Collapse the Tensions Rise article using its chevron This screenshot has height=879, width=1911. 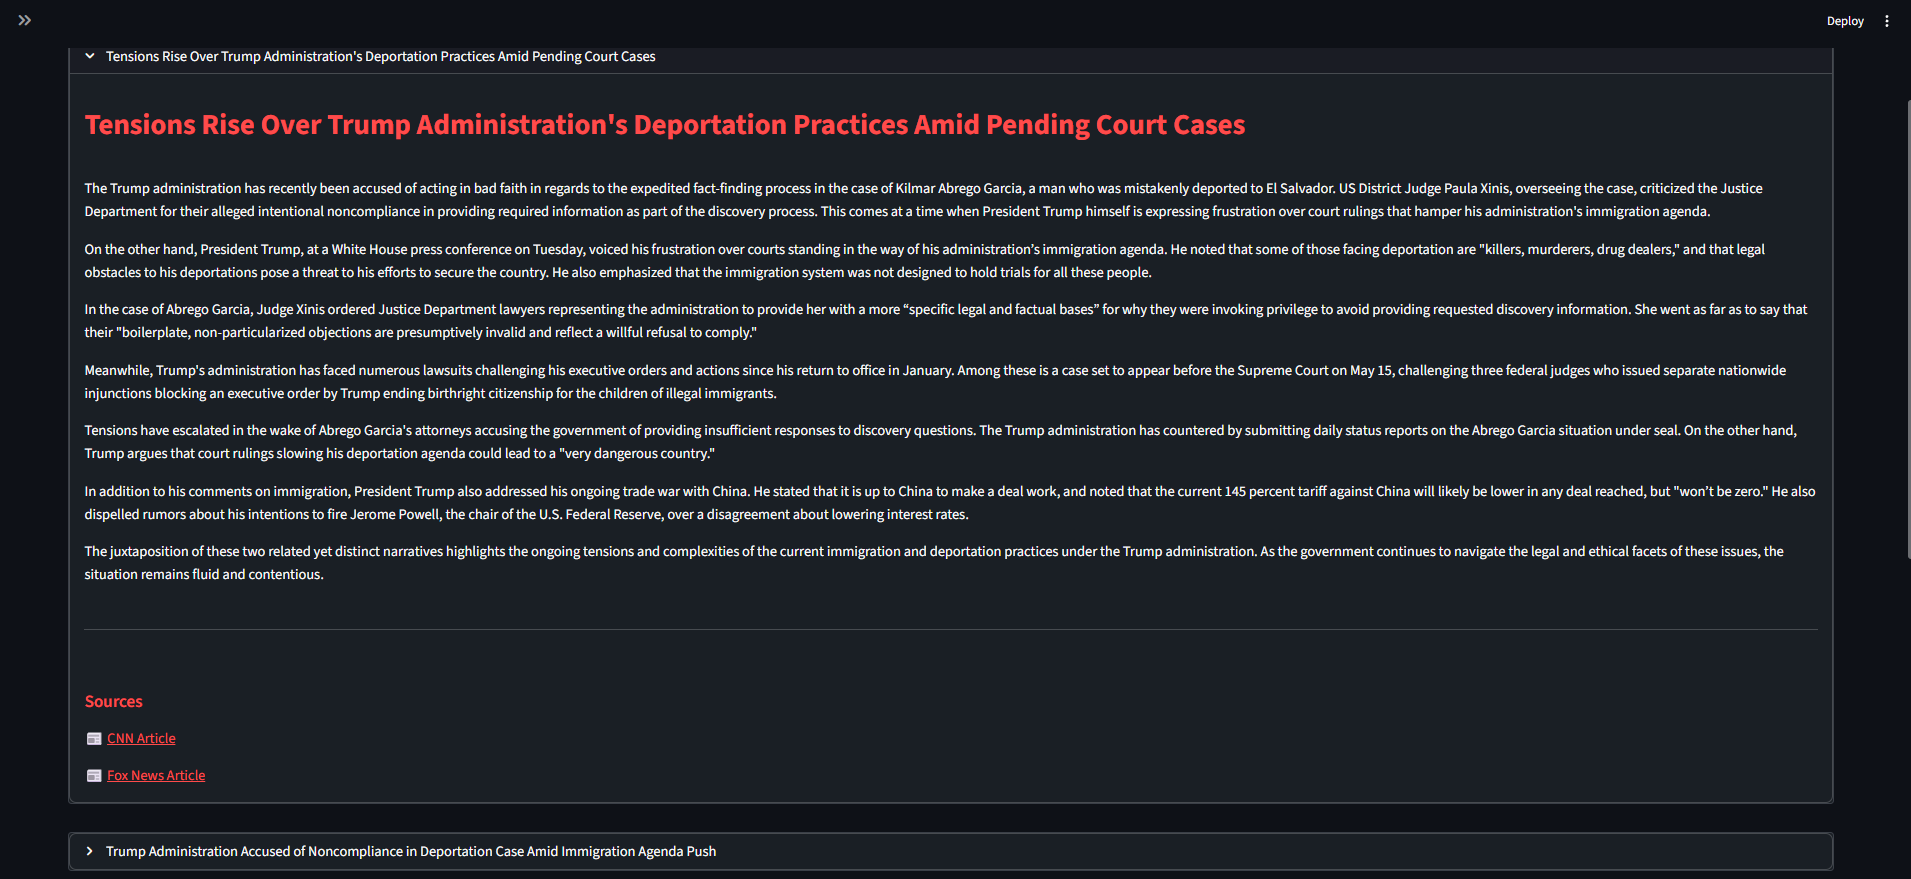[x=90, y=57]
